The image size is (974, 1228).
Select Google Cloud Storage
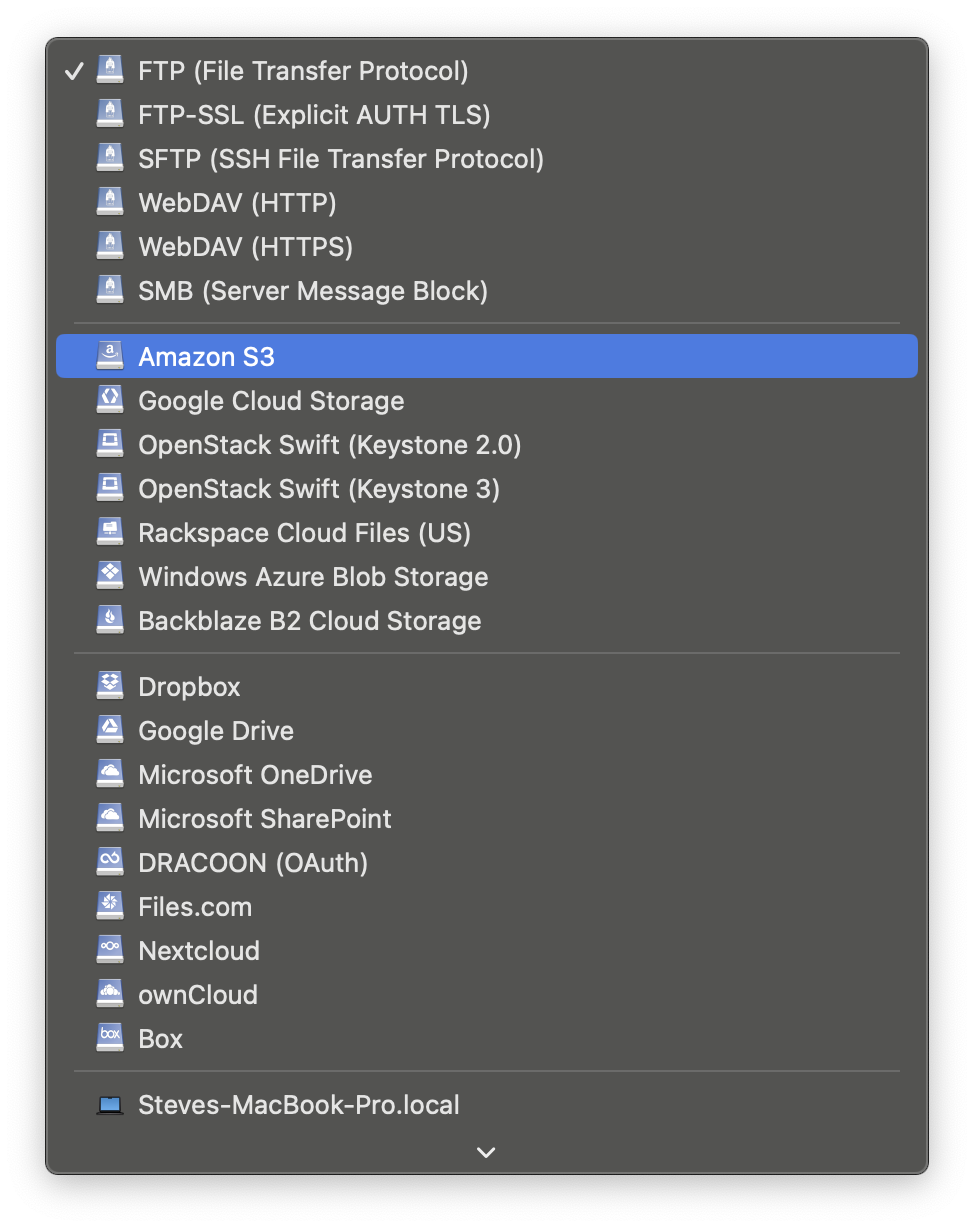tap(487, 400)
